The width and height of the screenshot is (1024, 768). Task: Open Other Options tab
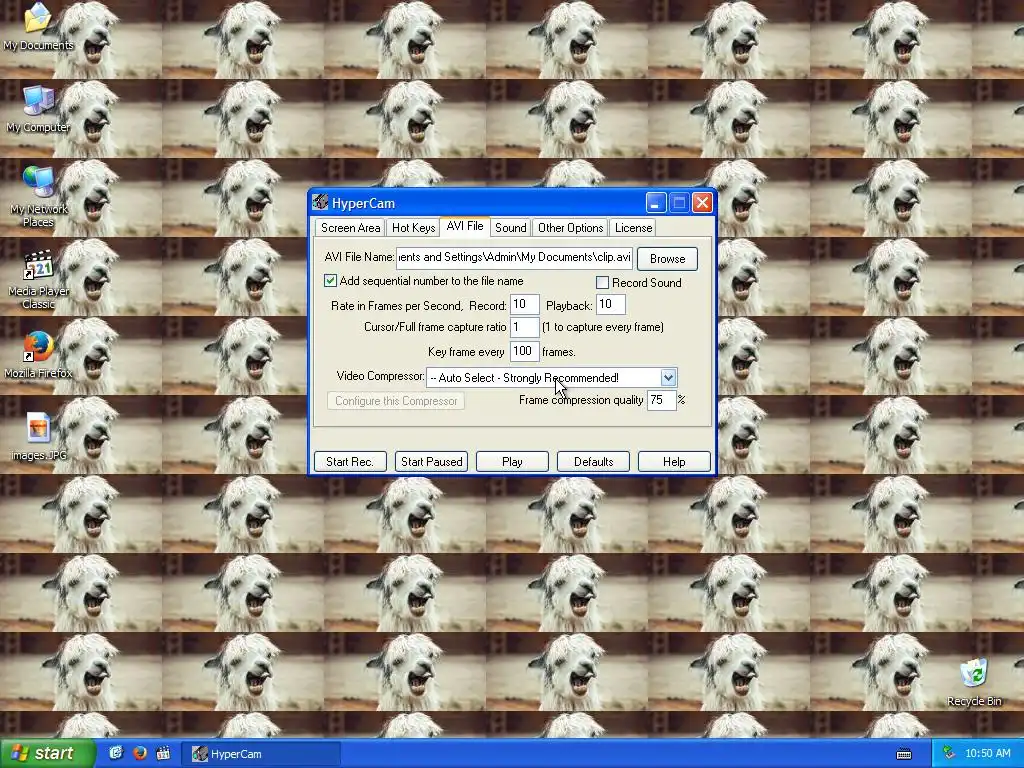(570, 228)
